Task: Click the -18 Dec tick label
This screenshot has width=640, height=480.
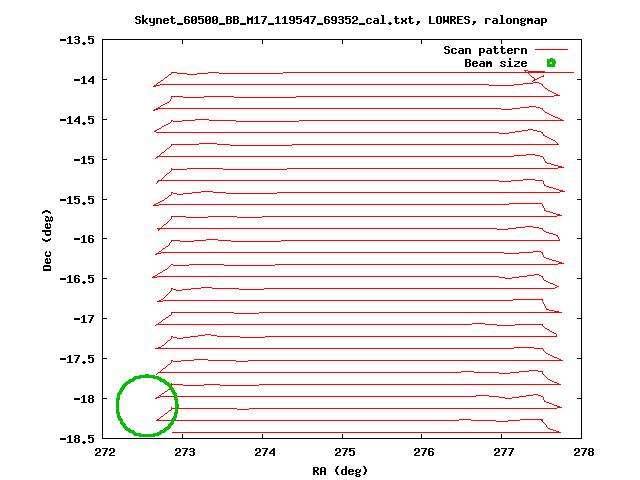Action: [84, 399]
